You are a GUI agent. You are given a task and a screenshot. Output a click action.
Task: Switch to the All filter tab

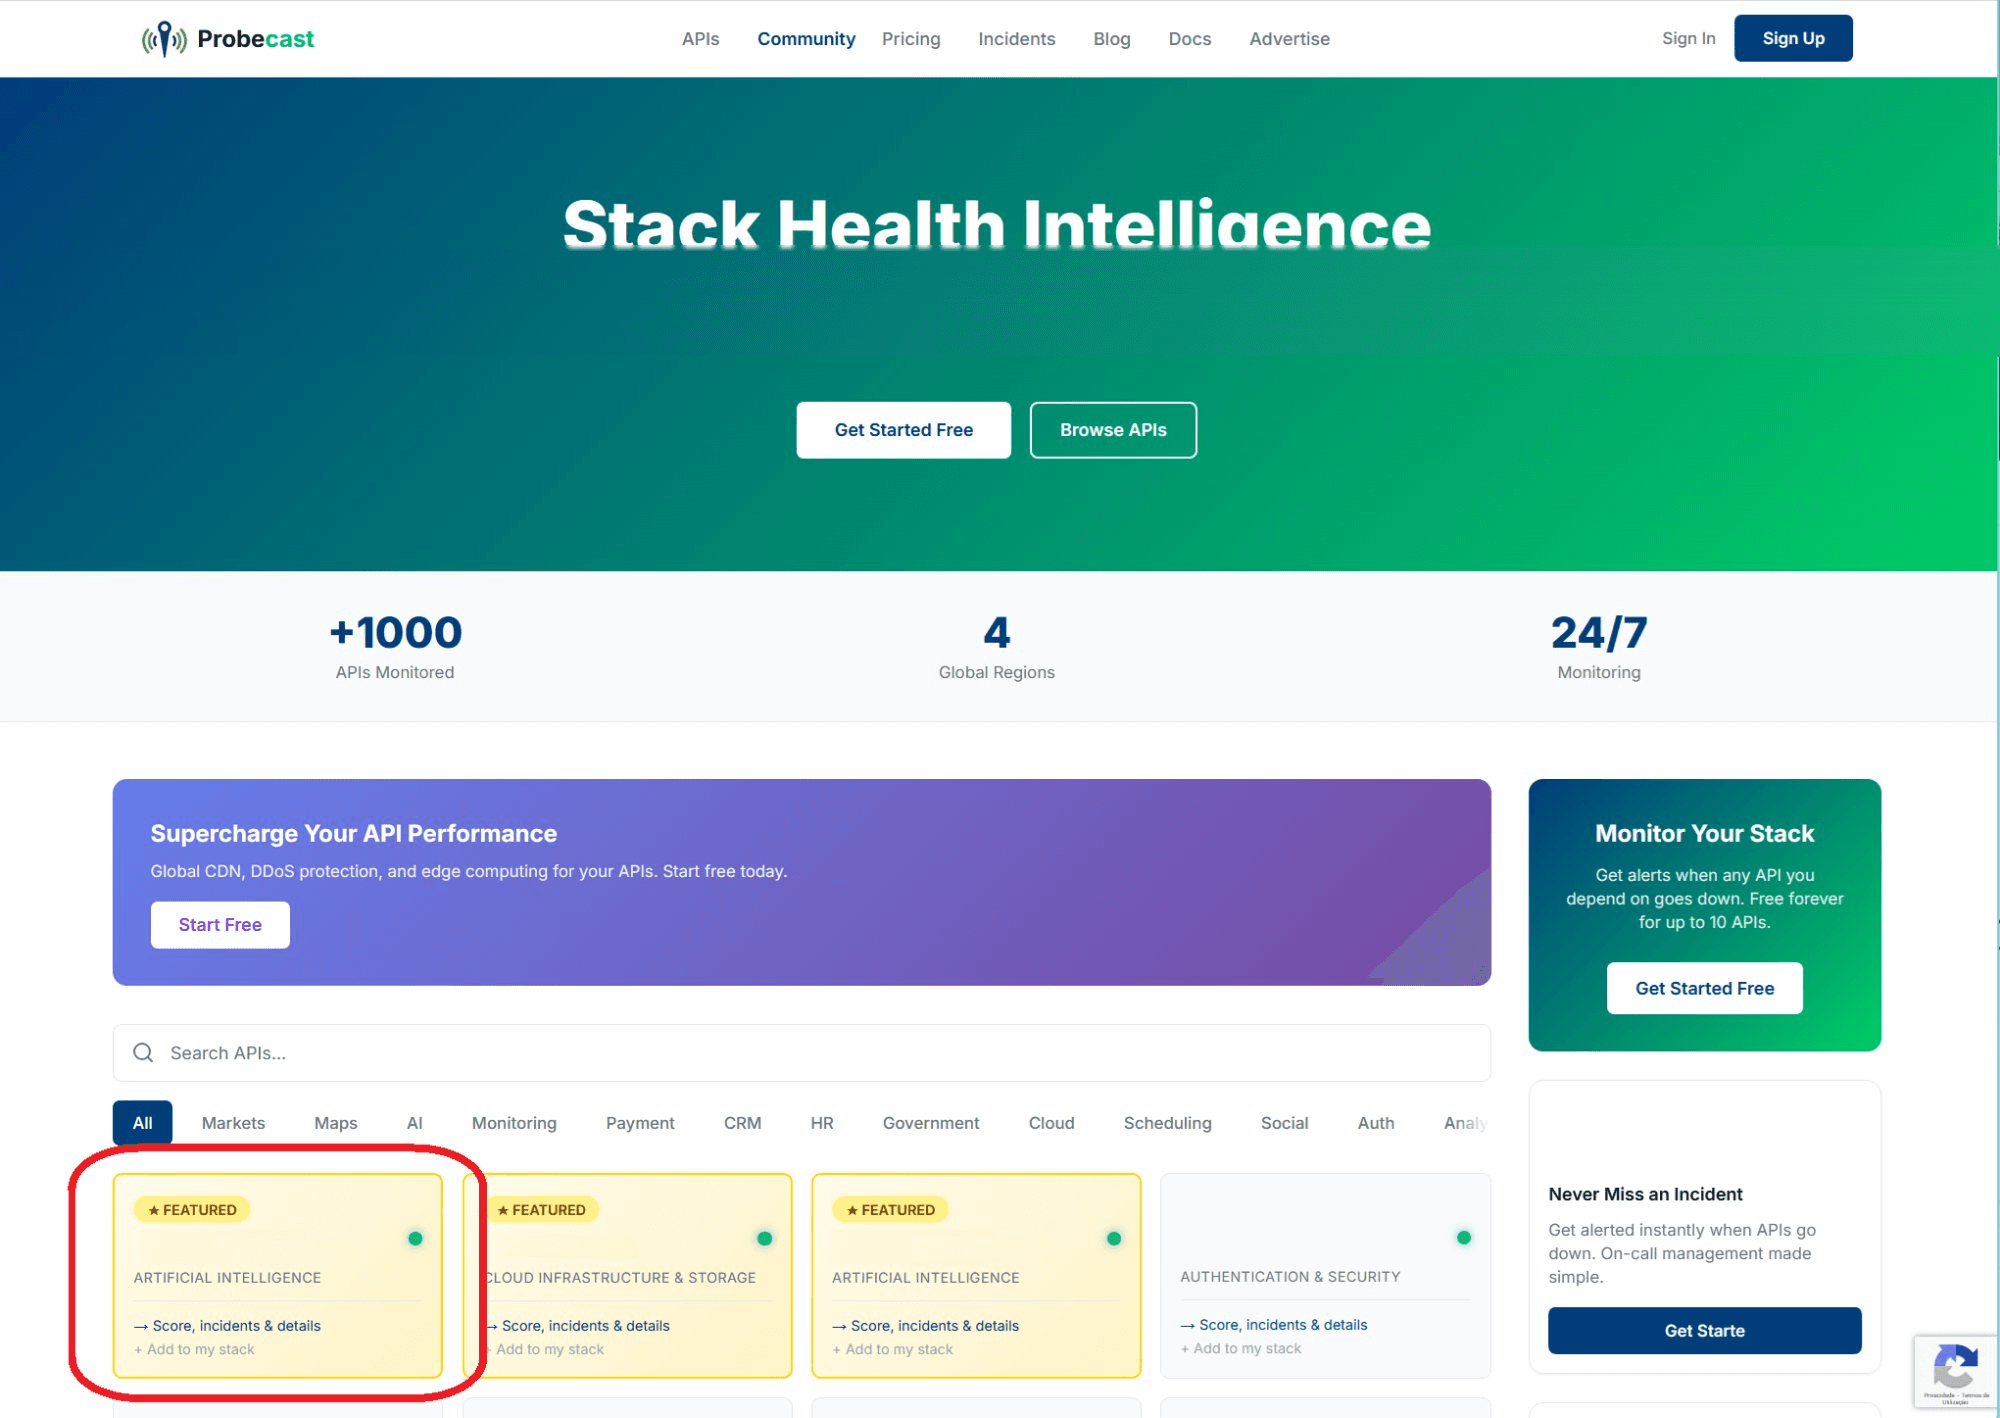coord(141,1122)
